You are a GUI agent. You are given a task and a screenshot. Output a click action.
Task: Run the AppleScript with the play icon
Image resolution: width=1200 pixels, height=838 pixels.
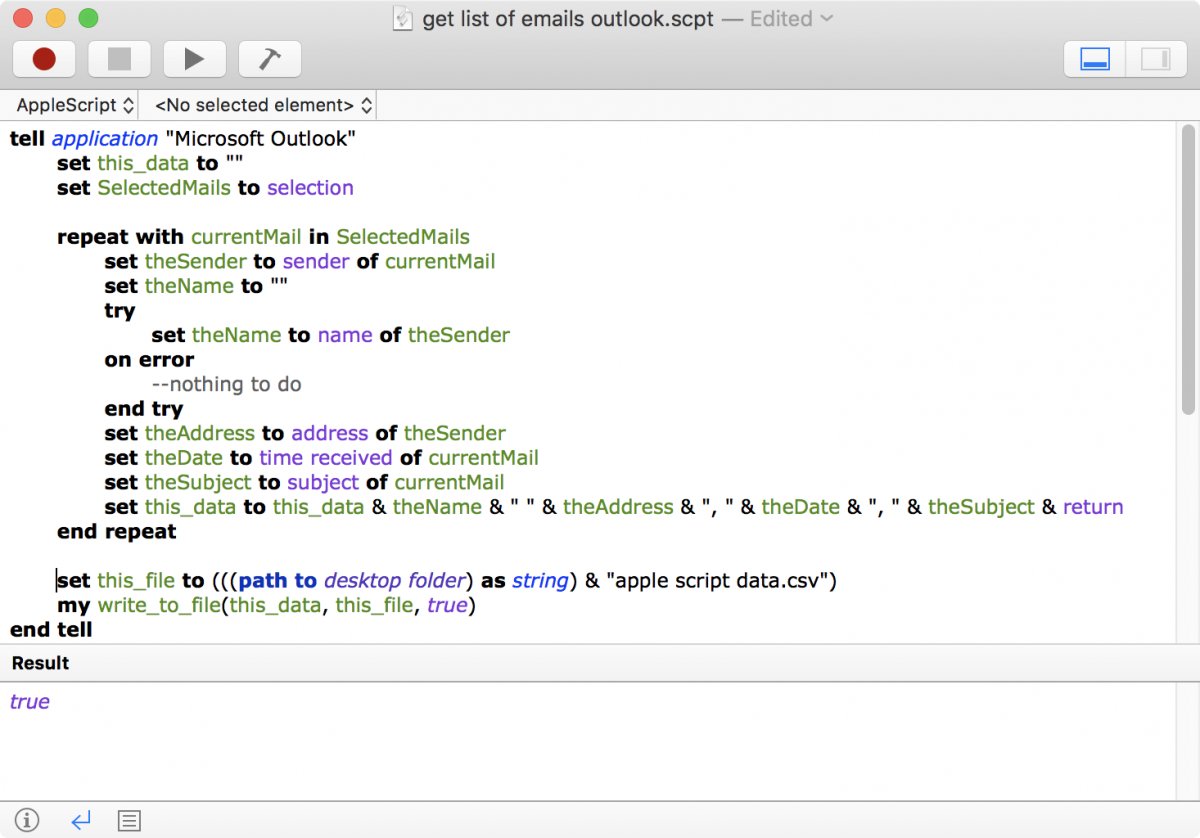pyautogui.click(x=194, y=58)
